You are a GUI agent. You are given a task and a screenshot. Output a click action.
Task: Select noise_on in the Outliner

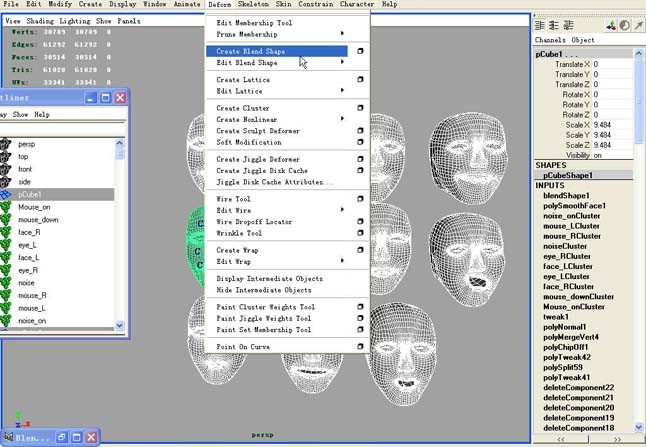(32, 321)
